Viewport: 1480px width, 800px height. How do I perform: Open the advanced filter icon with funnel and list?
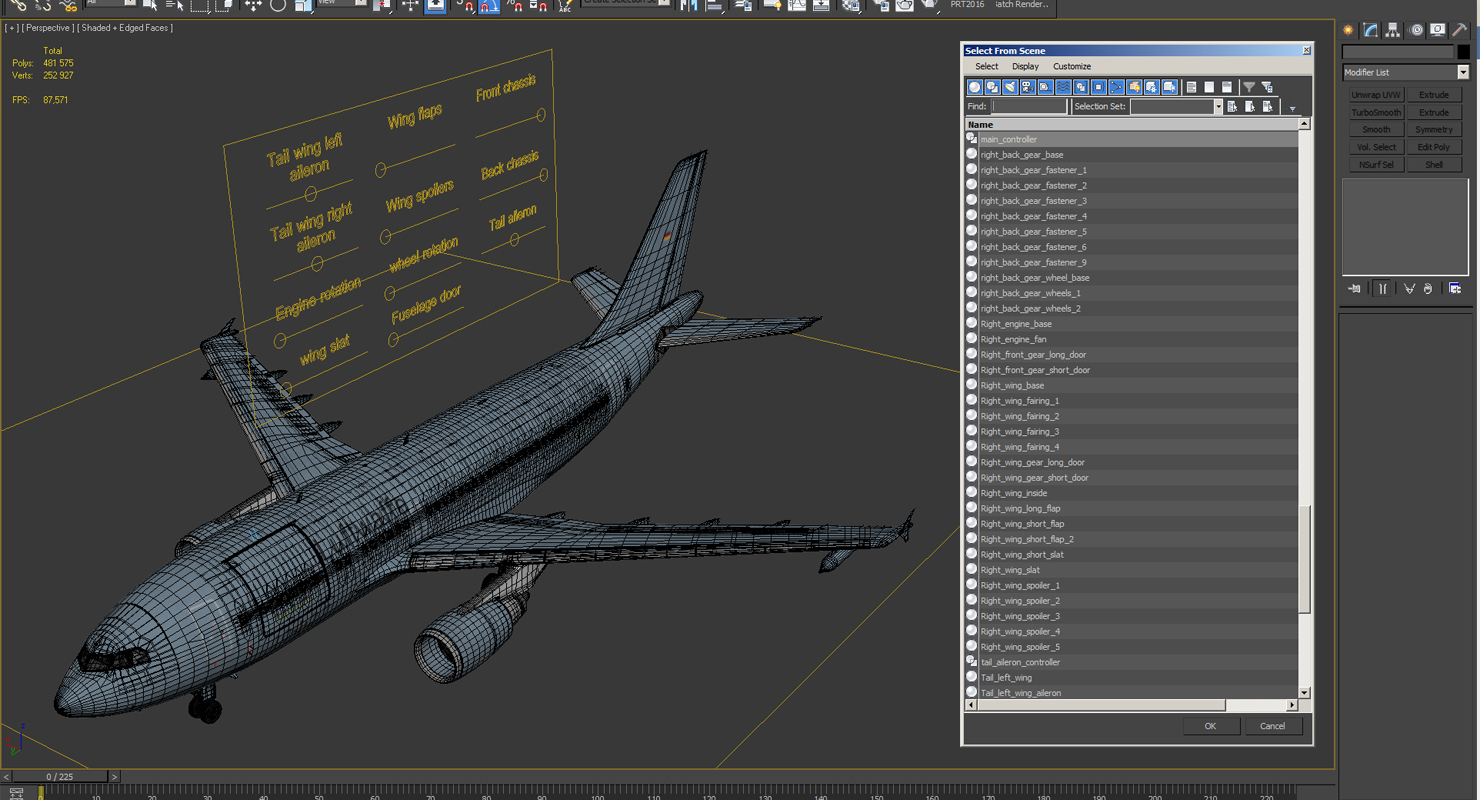tap(1268, 87)
